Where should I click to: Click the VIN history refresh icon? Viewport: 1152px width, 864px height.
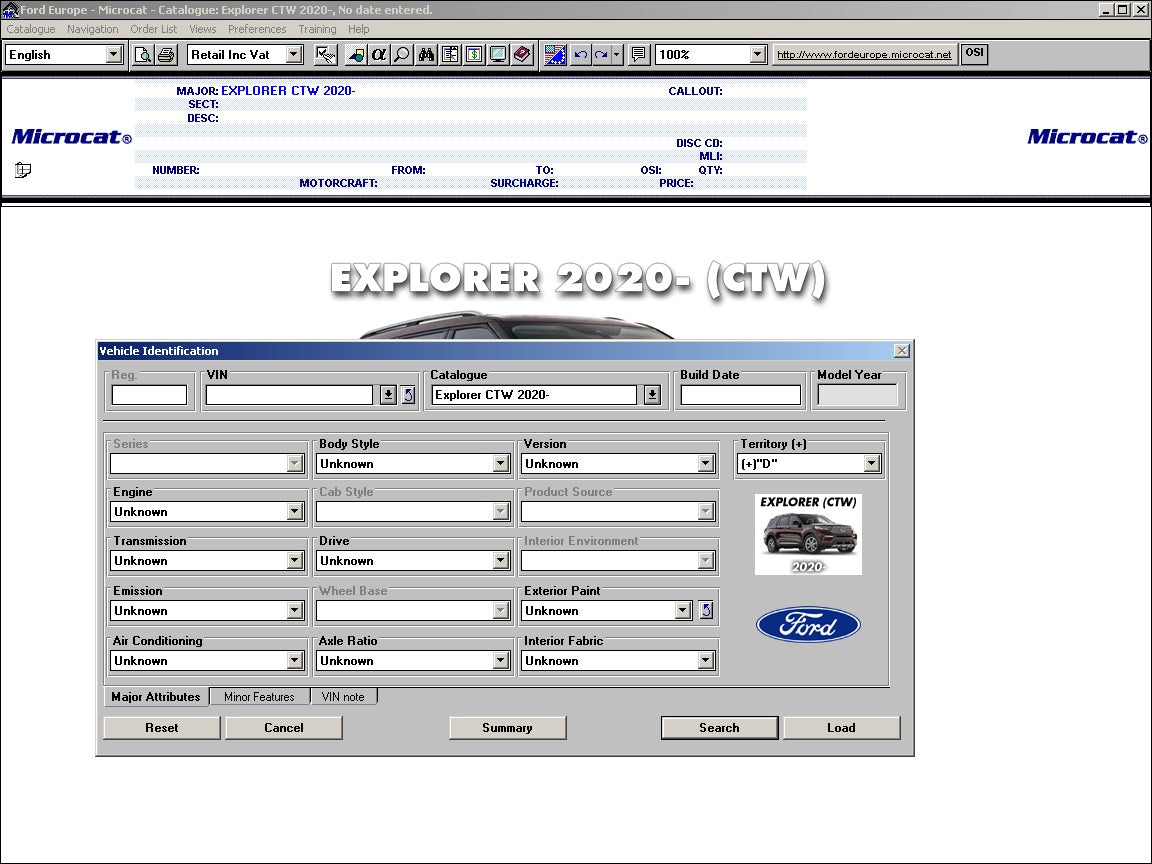pyautogui.click(x=408, y=395)
